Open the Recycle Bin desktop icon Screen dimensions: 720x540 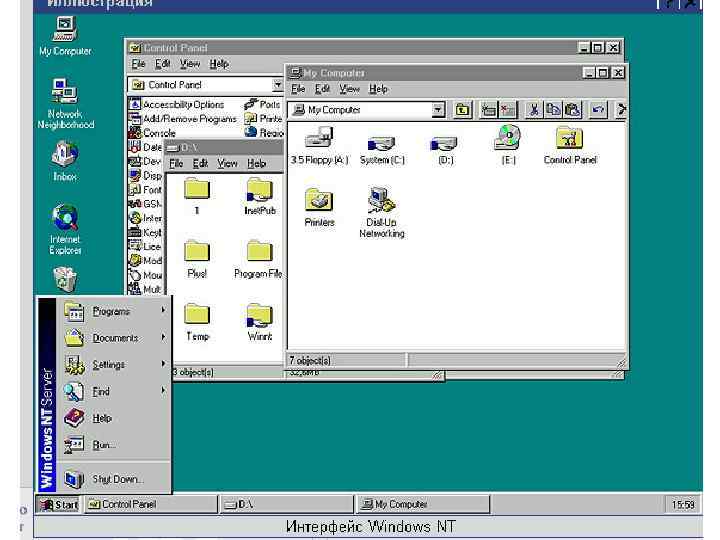pos(65,279)
